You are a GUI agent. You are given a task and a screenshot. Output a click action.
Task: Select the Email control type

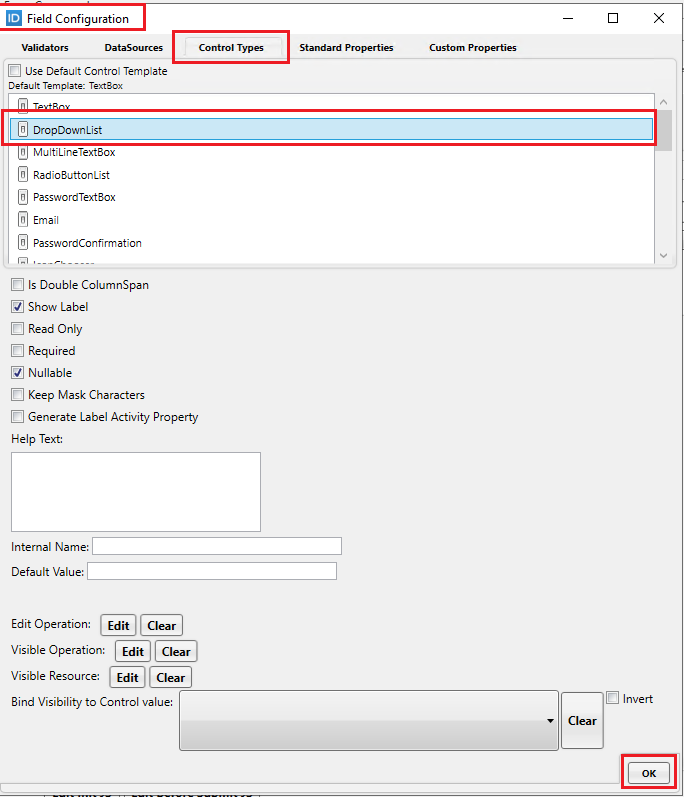point(331,220)
